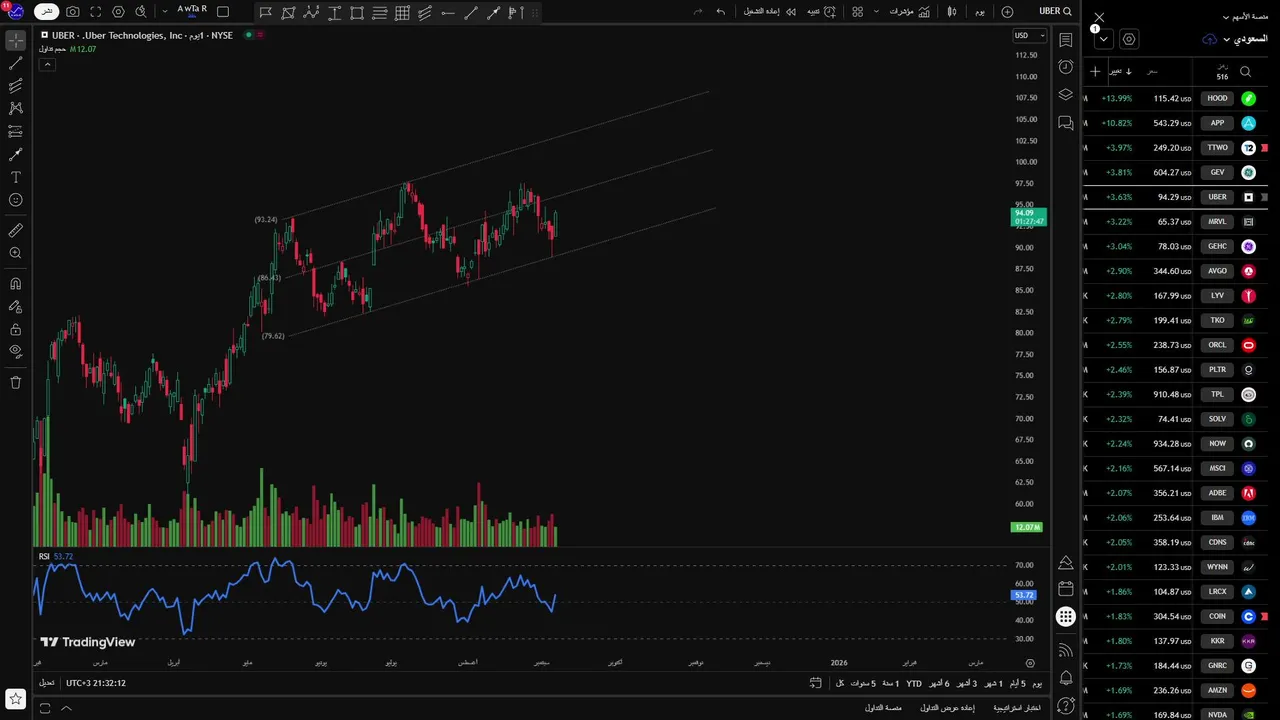Screen dimensions: 1280x720
Task: Select the ruler measure tool
Action: pos(16,230)
